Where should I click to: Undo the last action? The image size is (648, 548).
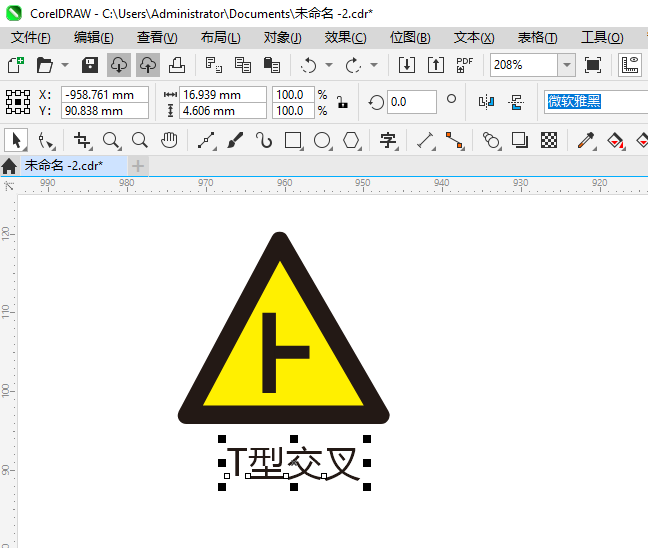[x=309, y=65]
